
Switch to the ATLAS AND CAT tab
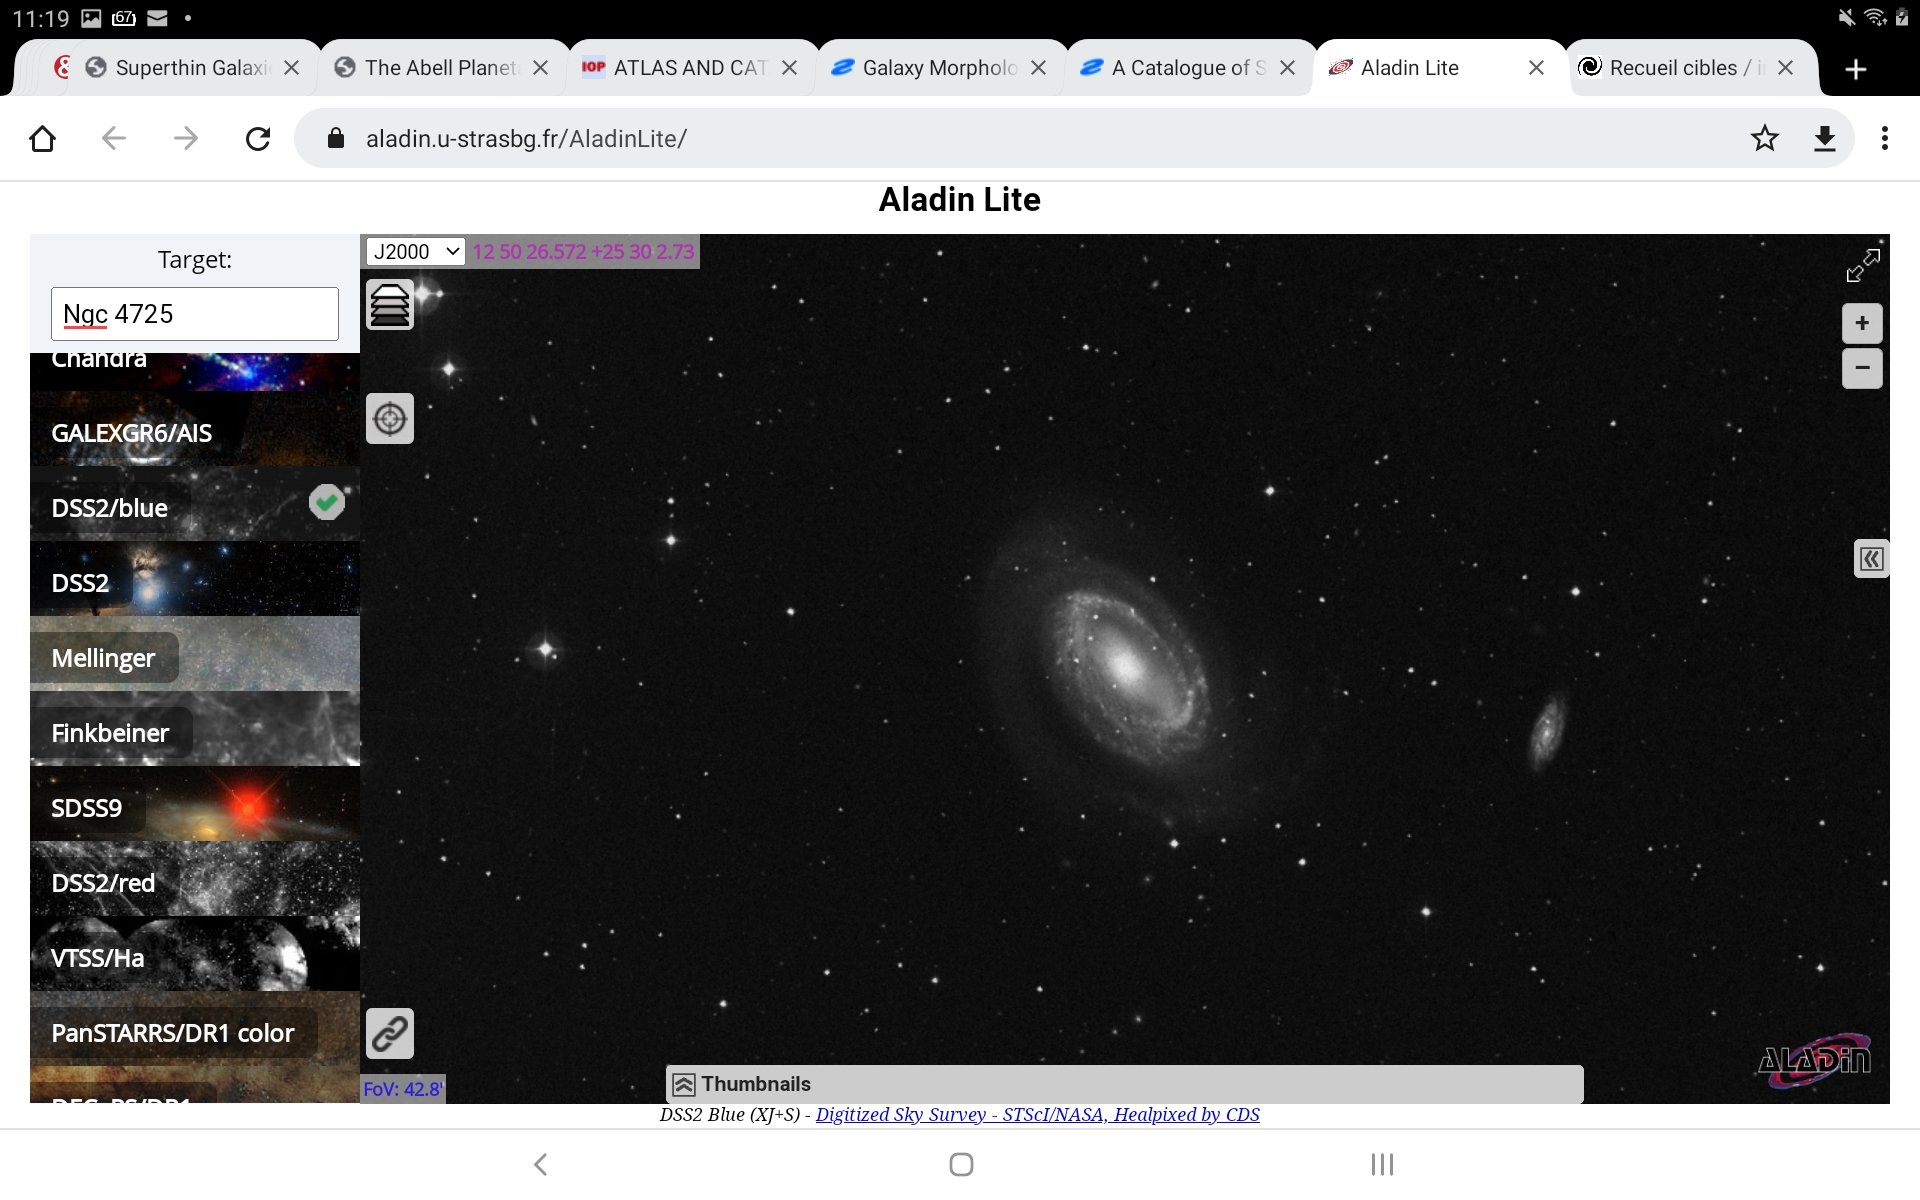[690, 68]
